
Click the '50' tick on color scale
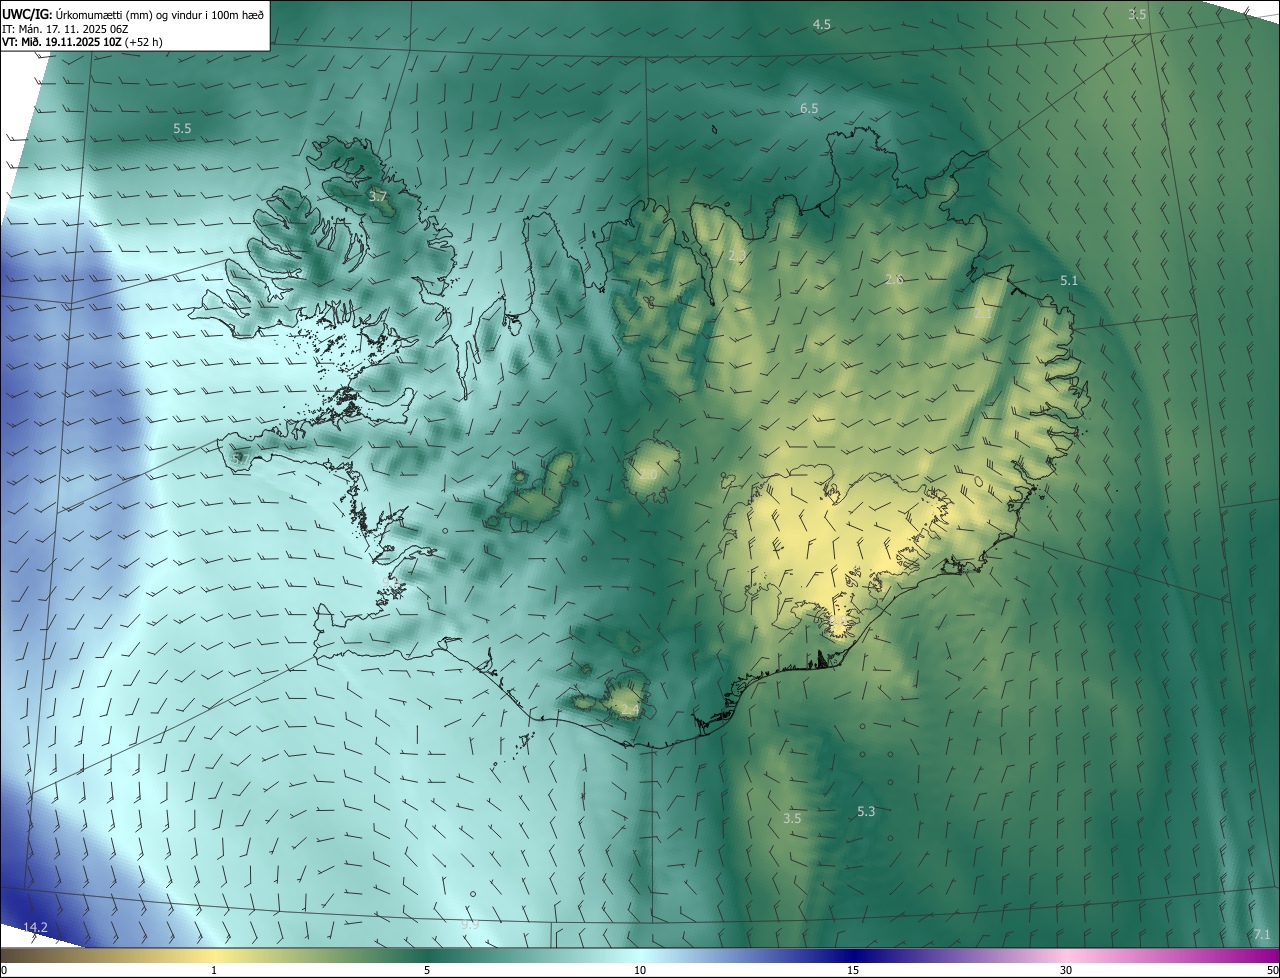pyautogui.click(x=1271, y=970)
